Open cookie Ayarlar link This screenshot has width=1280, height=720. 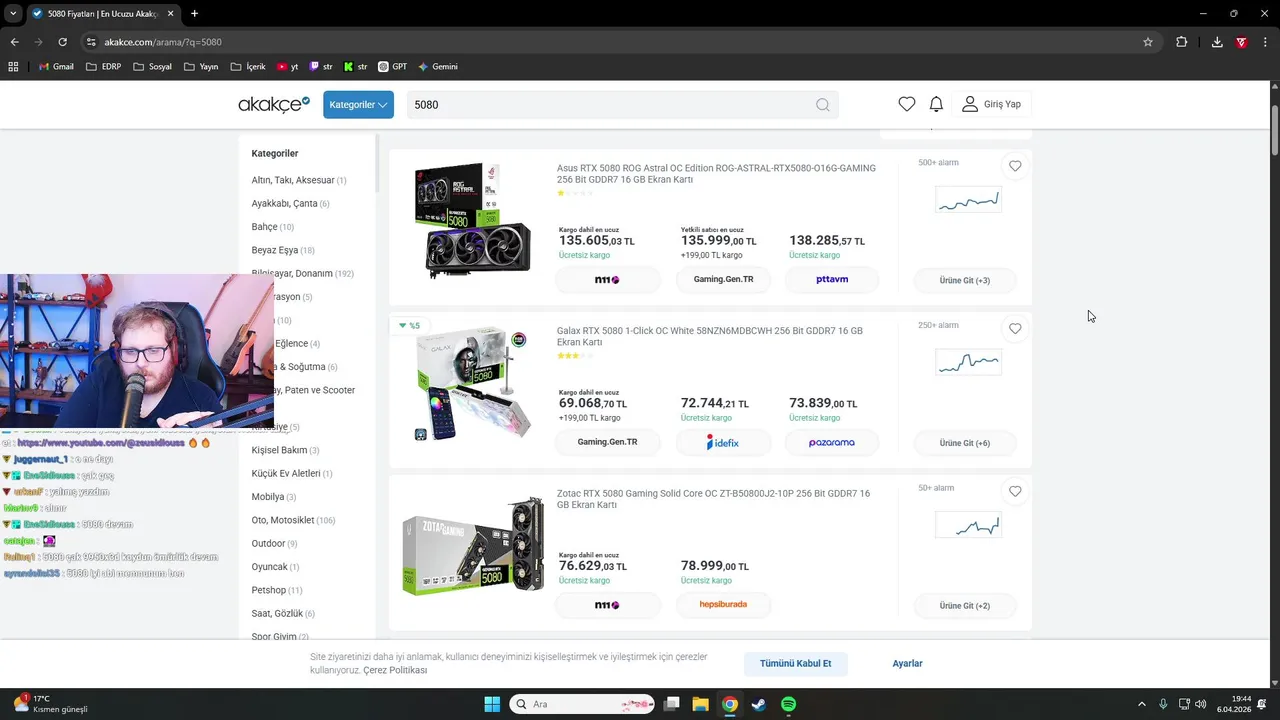[907, 663]
